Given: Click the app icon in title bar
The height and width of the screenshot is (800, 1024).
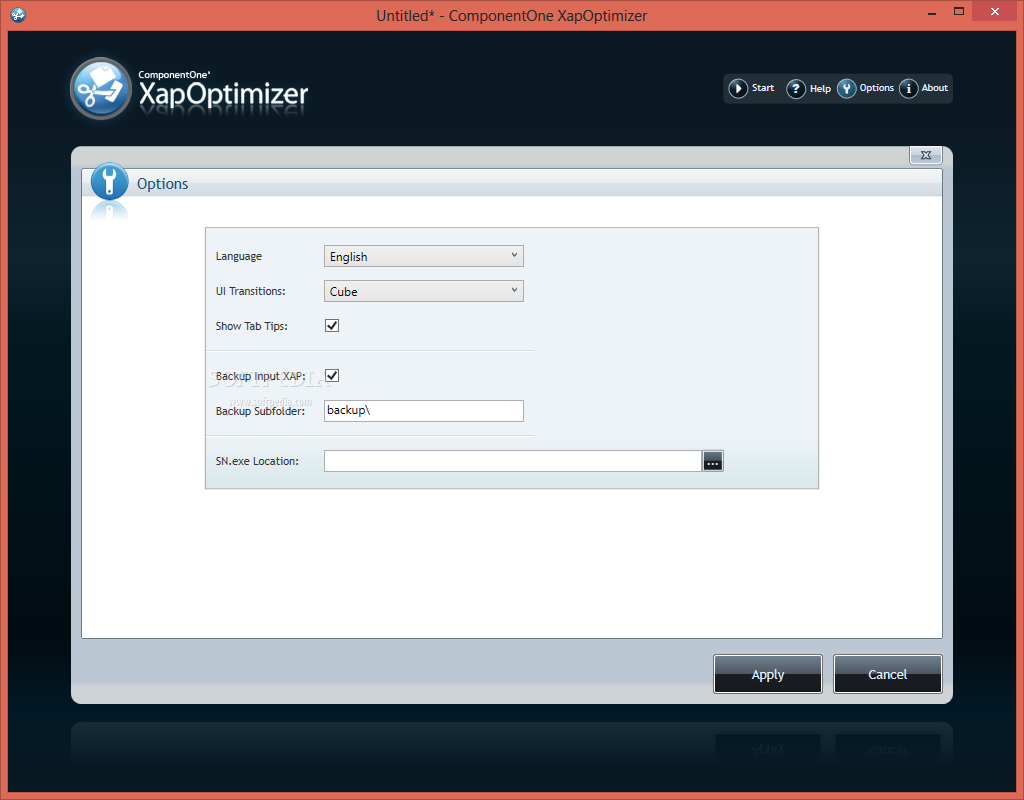Looking at the screenshot, I should coord(18,15).
